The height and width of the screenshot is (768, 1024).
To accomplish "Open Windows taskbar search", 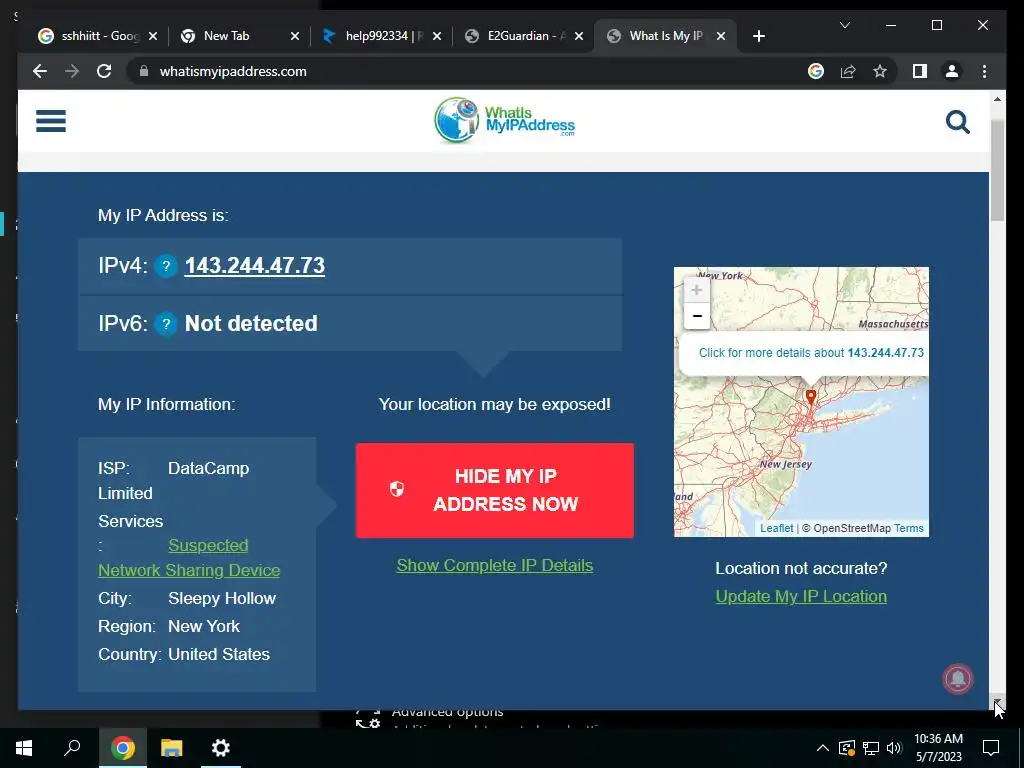I will click(72, 748).
